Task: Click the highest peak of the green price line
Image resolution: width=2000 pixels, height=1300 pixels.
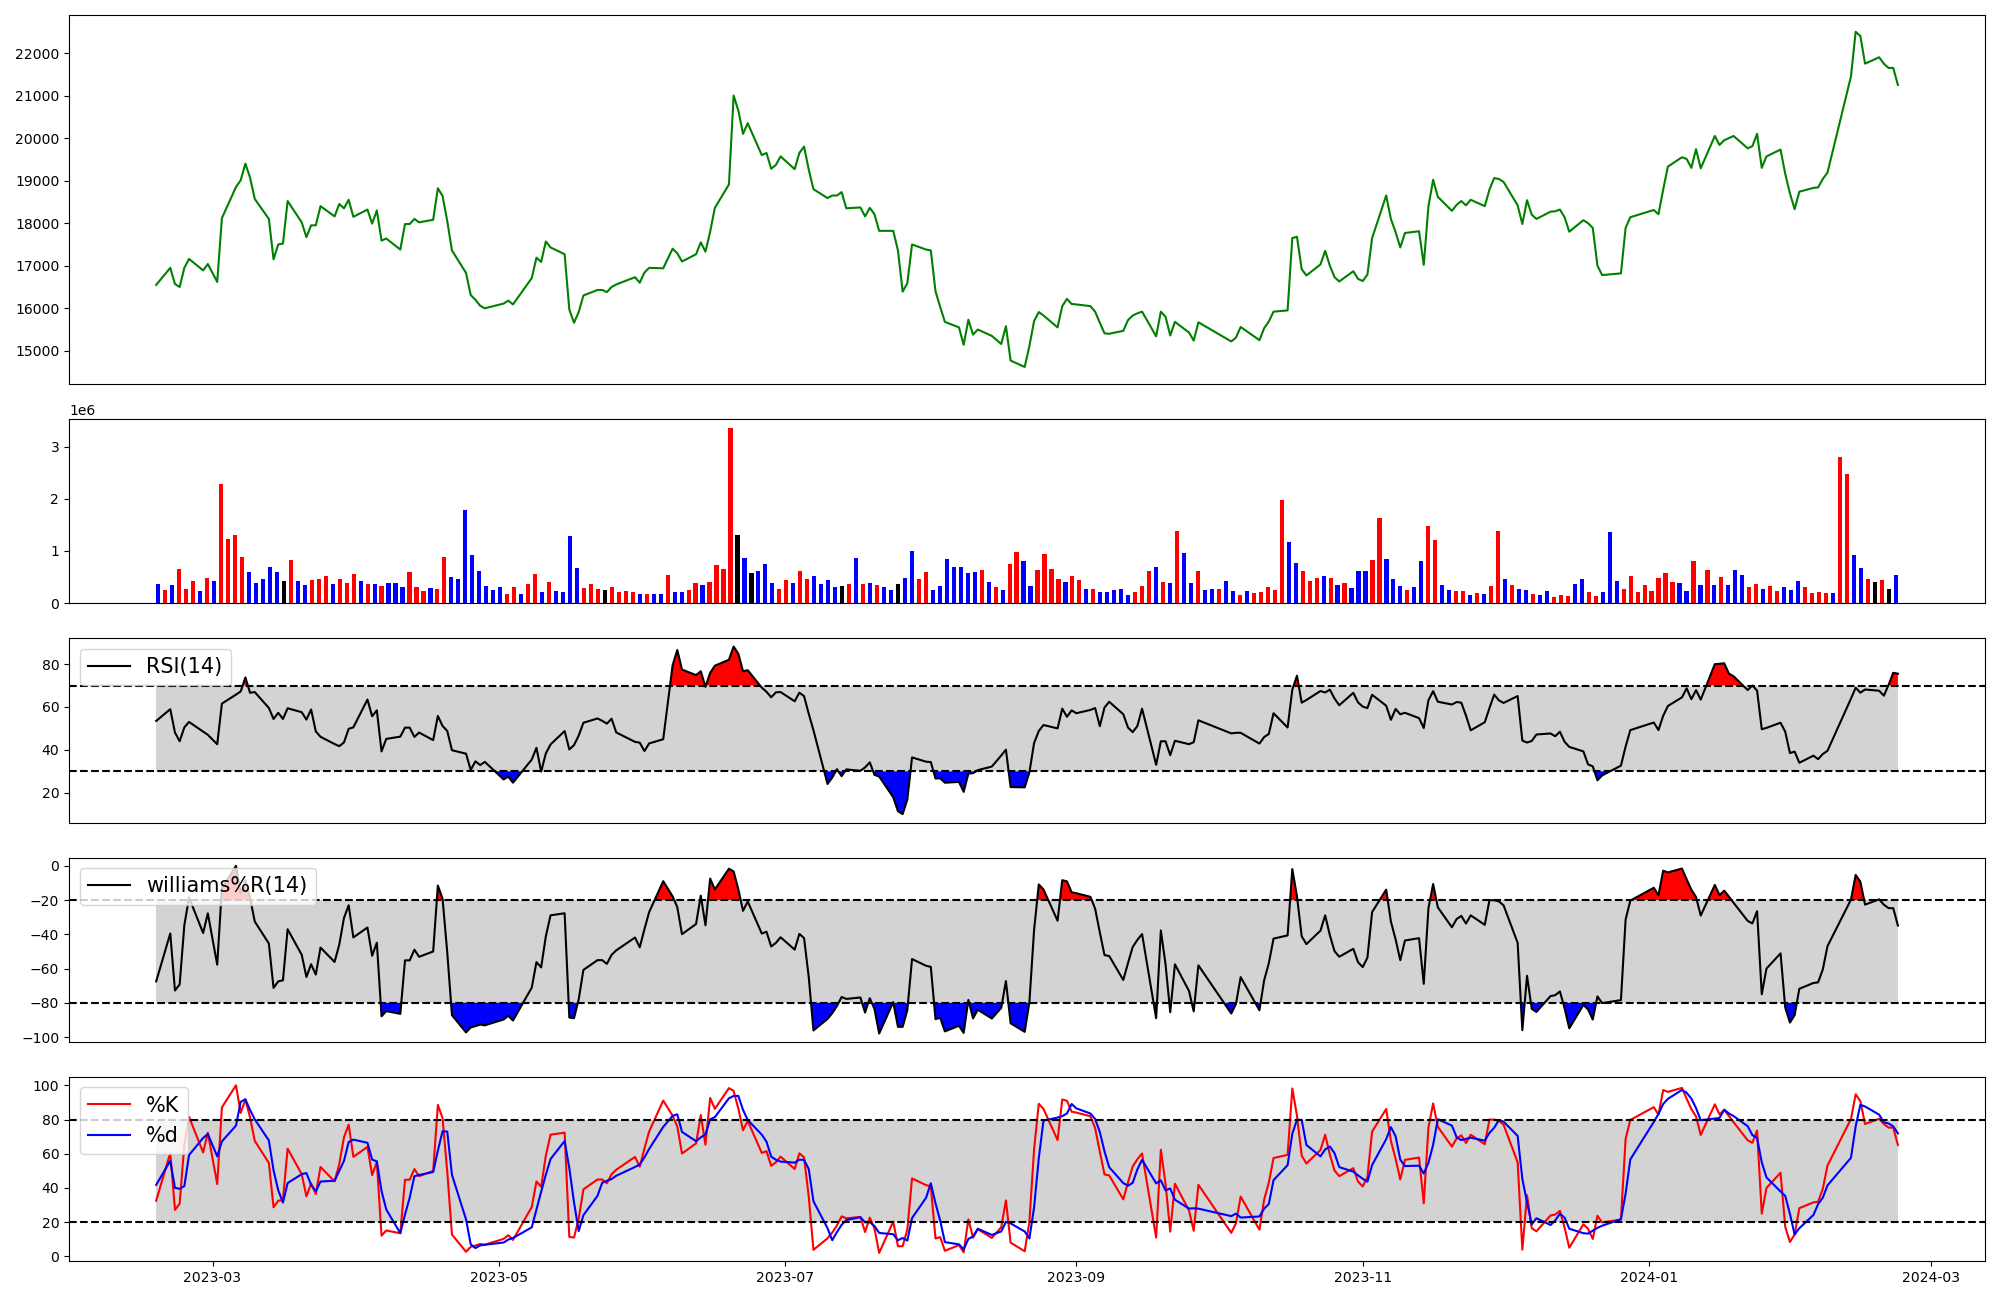Action: 1855,32
